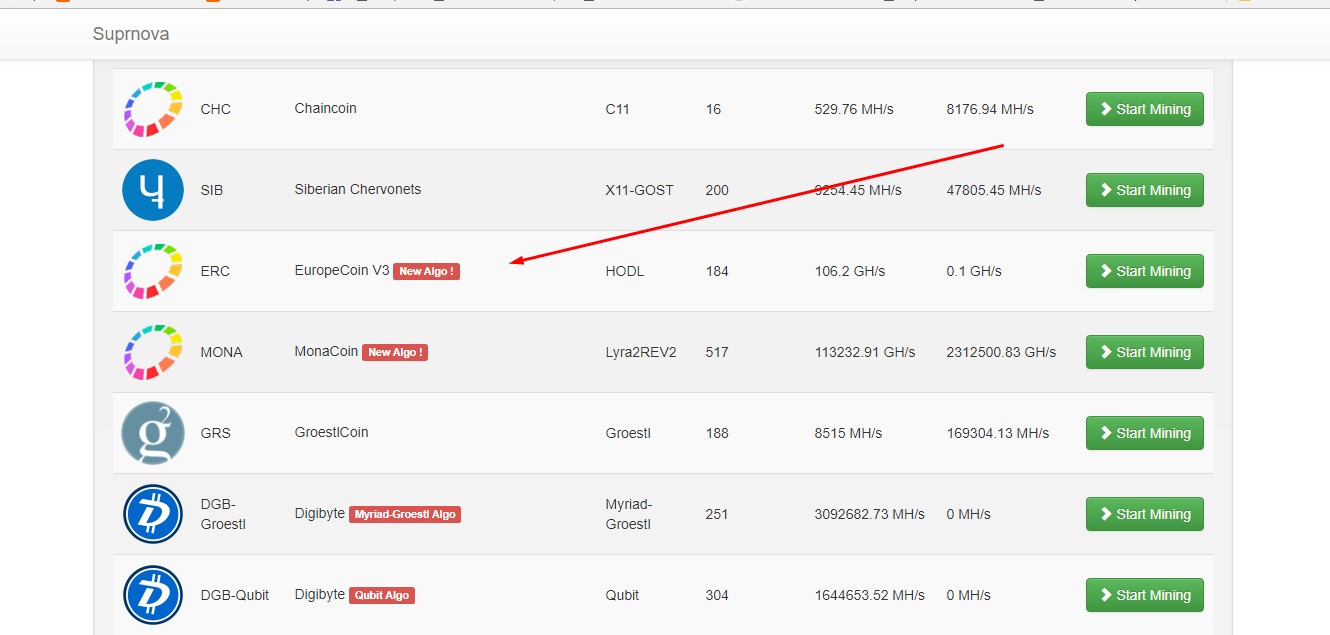Click the 169304.13 MH/s hashrate value
The width and height of the screenshot is (1330, 635).
[x=998, y=433]
